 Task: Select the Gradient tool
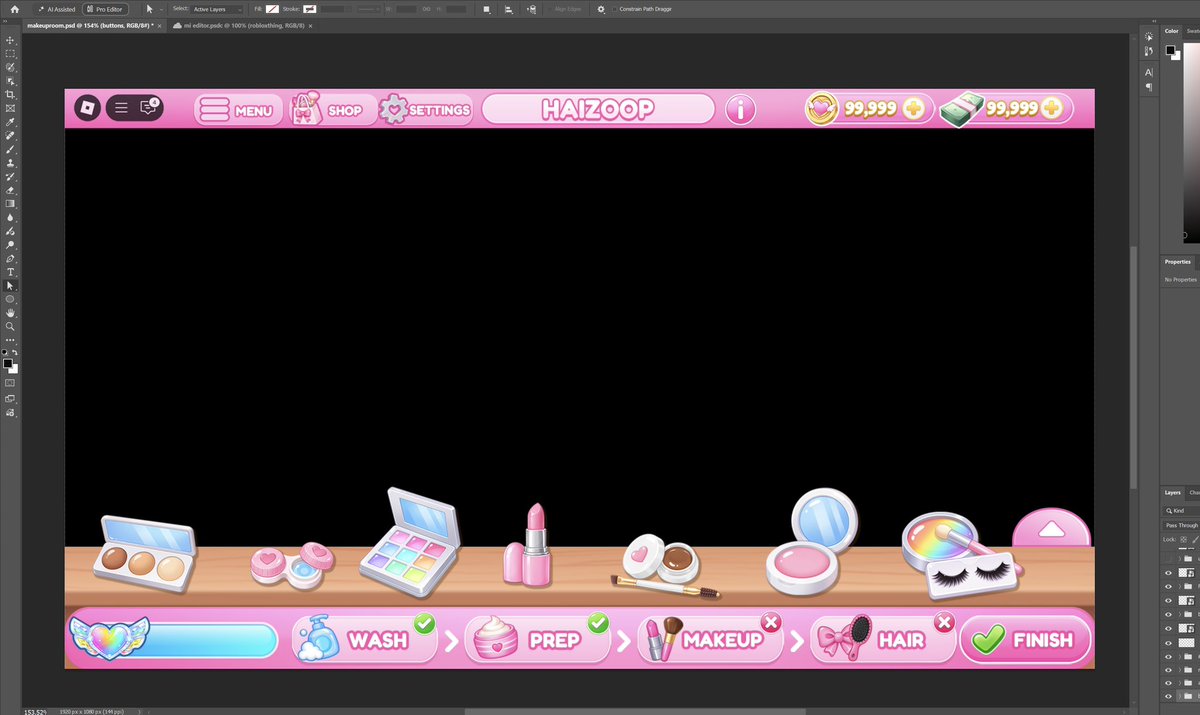tap(10, 203)
